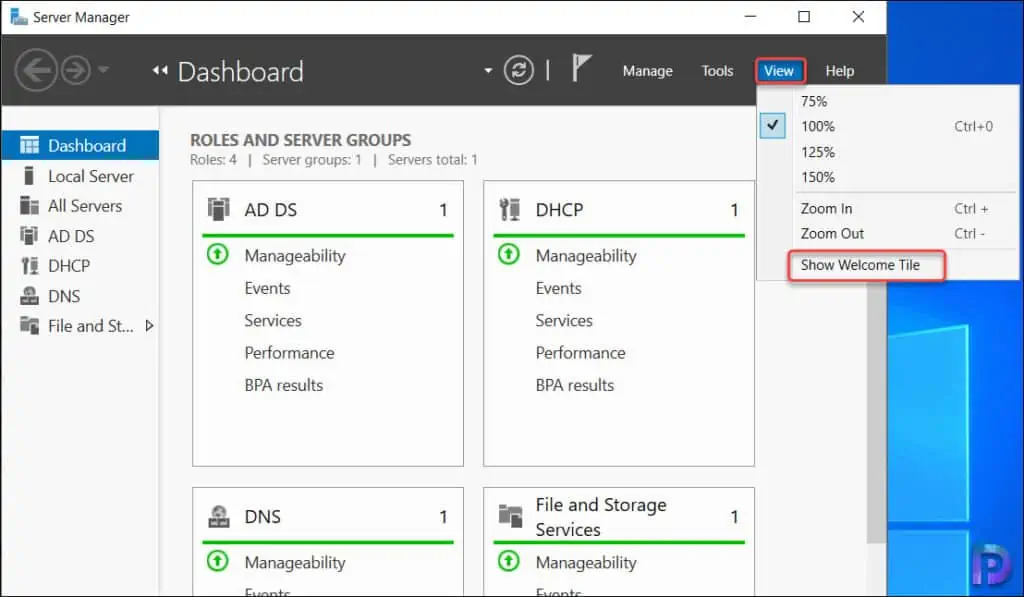
Task: Click the DHCP tile header title
Action: pos(559,210)
